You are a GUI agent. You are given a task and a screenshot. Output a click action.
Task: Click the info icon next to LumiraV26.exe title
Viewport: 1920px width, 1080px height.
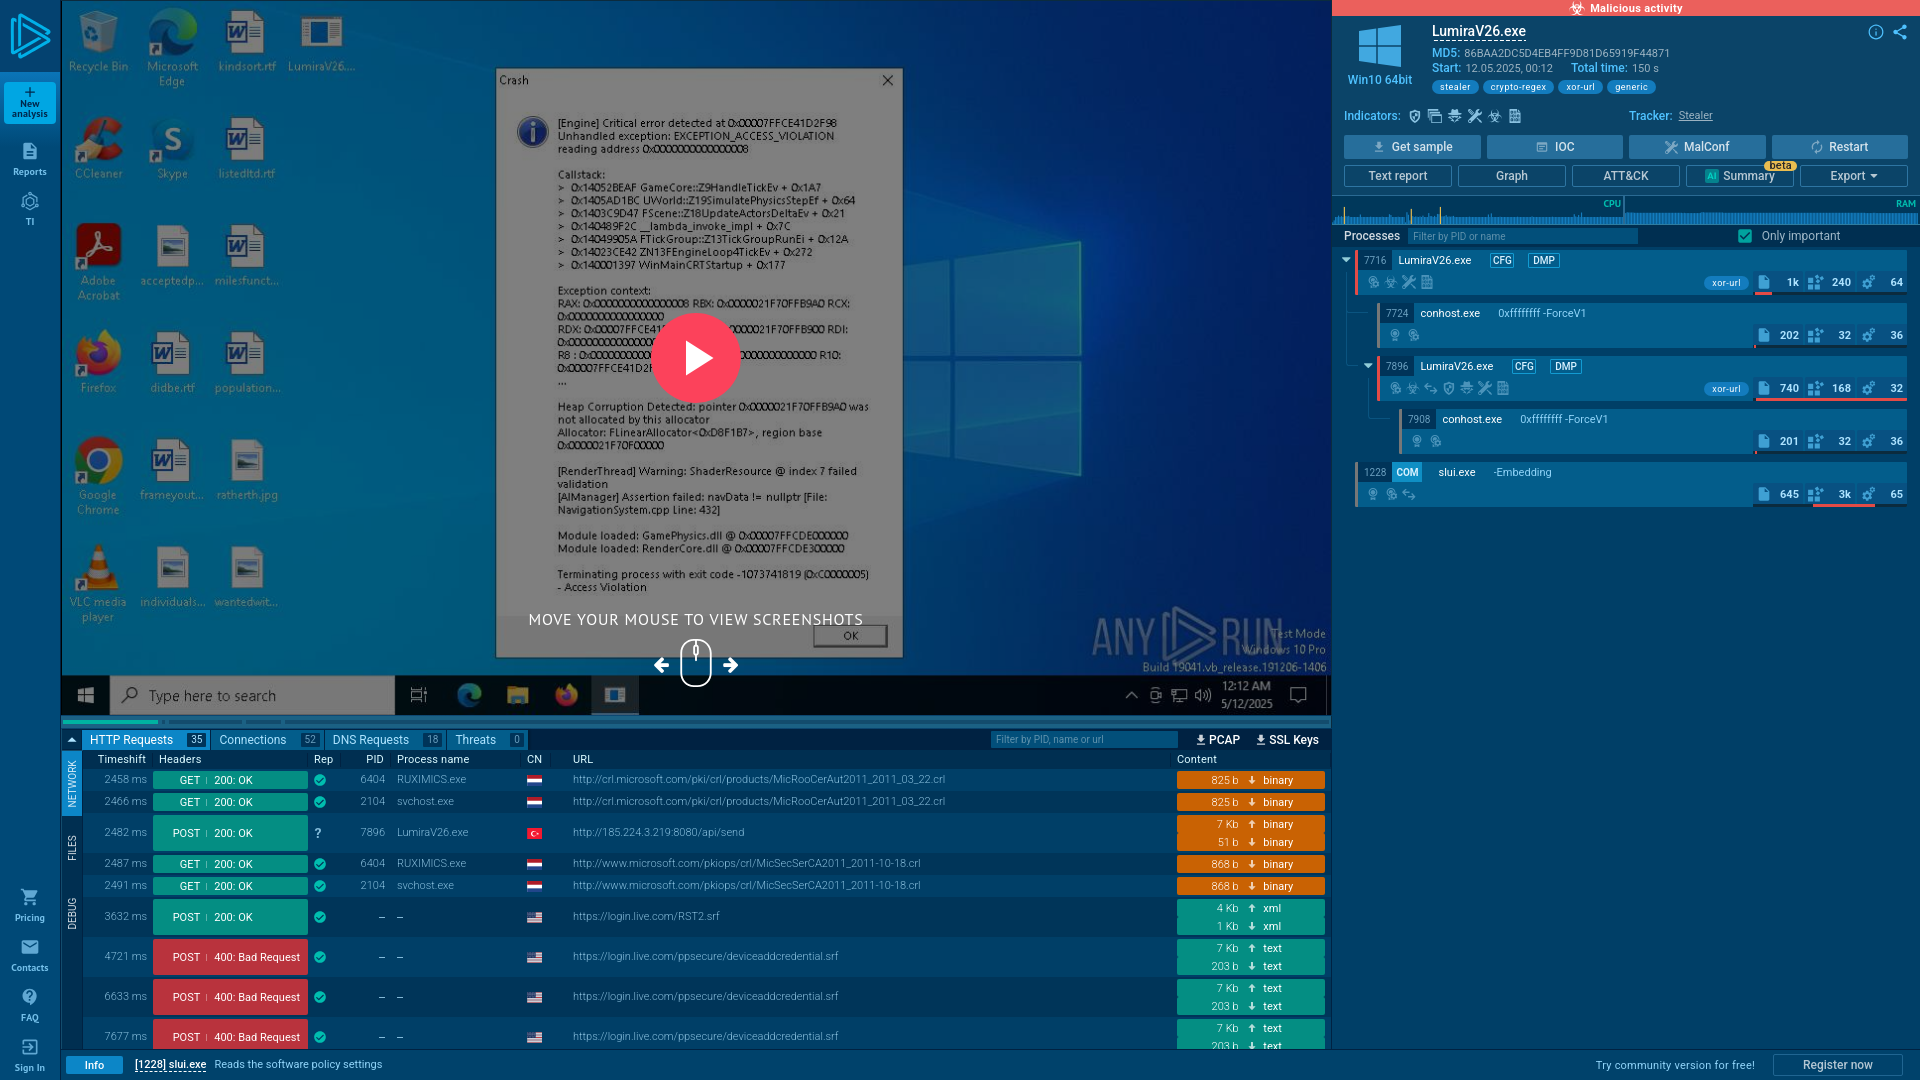click(x=1876, y=32)
